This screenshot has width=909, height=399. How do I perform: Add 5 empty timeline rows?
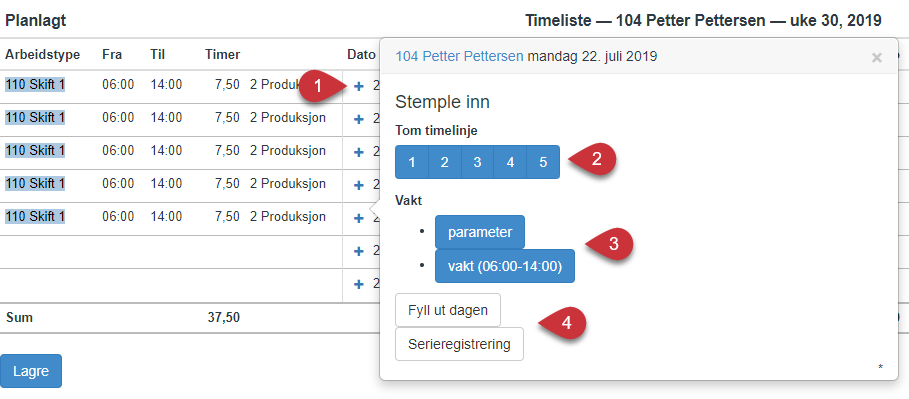pyautogui.click(x=543, y=162)
